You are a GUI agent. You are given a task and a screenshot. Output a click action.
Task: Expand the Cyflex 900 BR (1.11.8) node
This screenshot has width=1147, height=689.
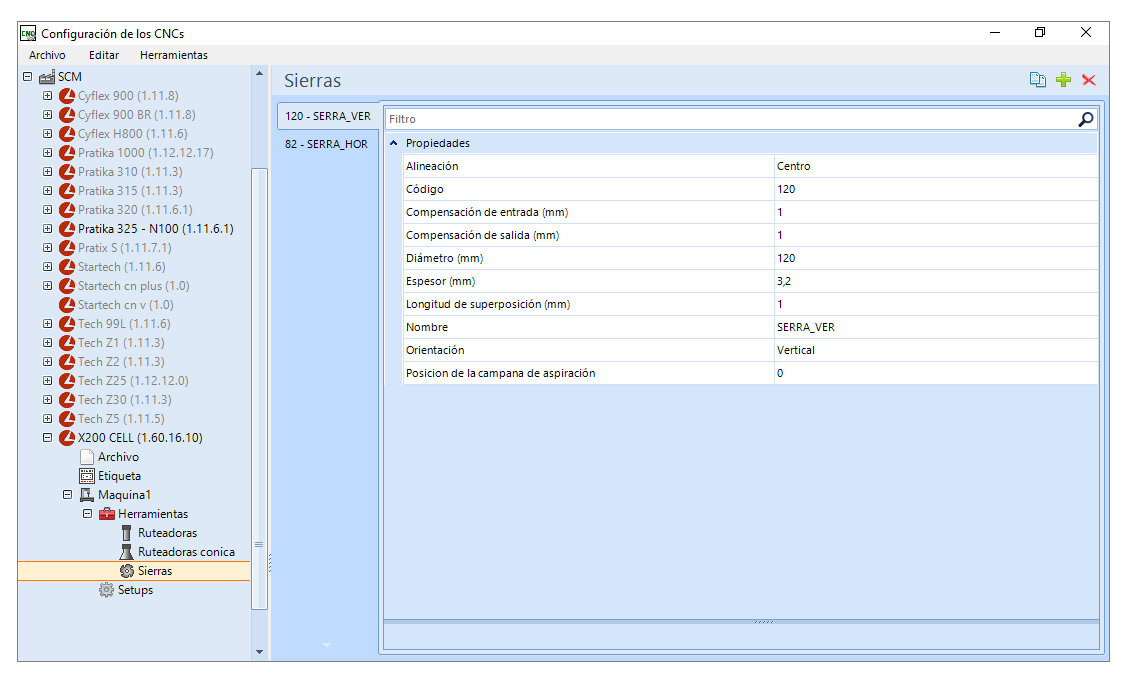pos(48,115)
